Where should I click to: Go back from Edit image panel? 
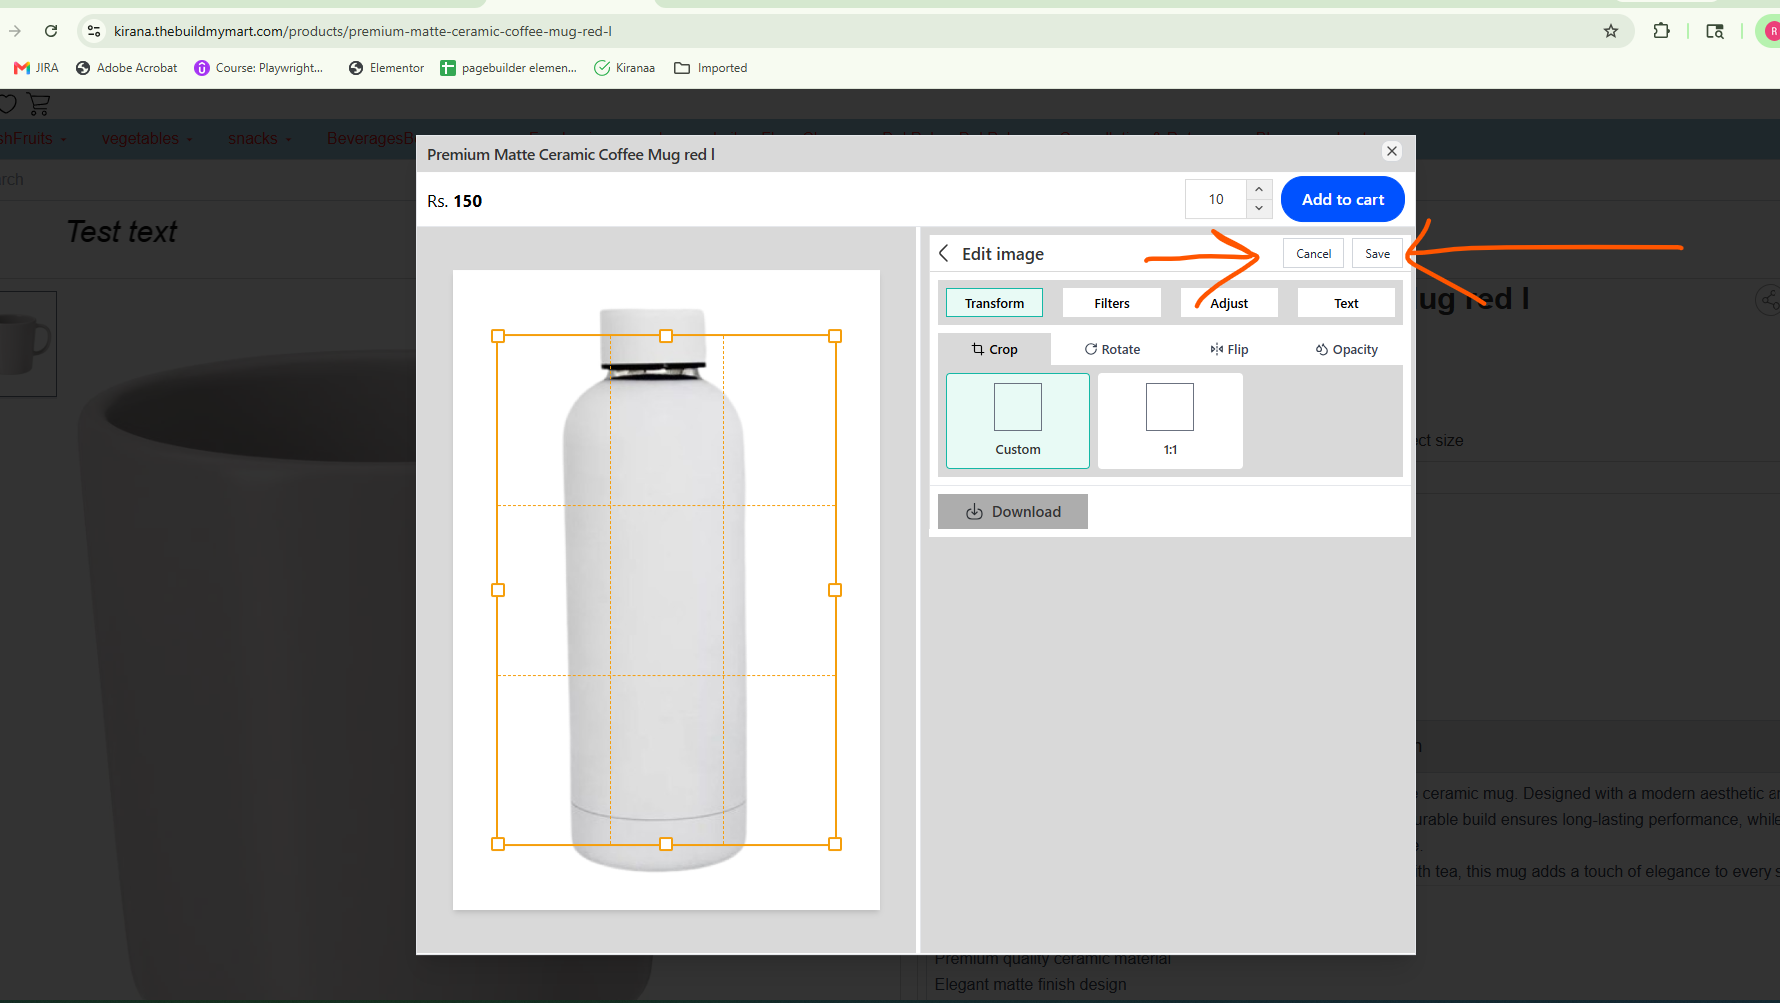(944, 254)
